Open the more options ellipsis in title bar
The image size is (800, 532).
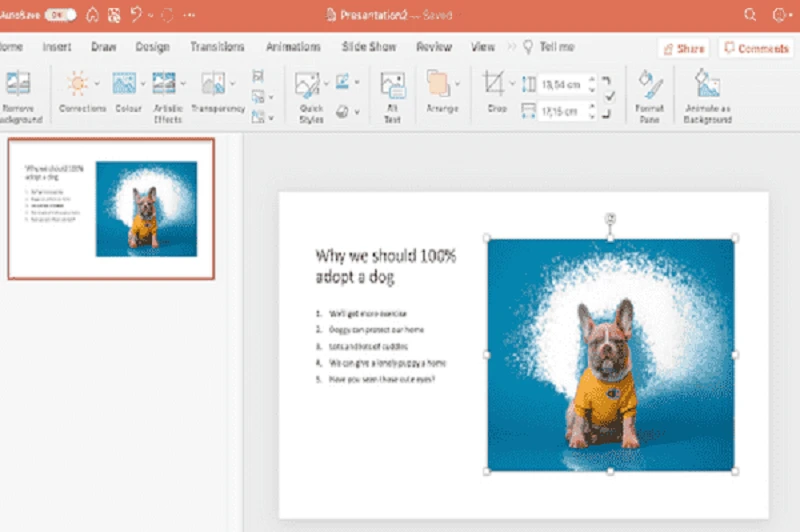(189, 15)
